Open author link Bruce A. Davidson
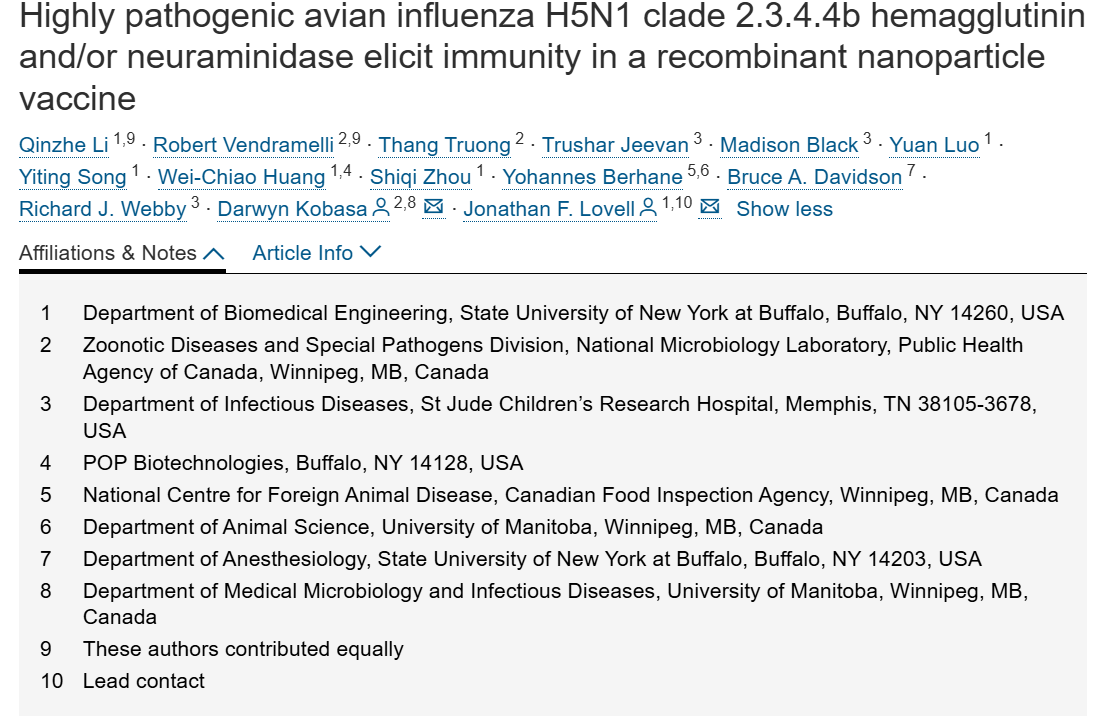 tap(814, 177)
